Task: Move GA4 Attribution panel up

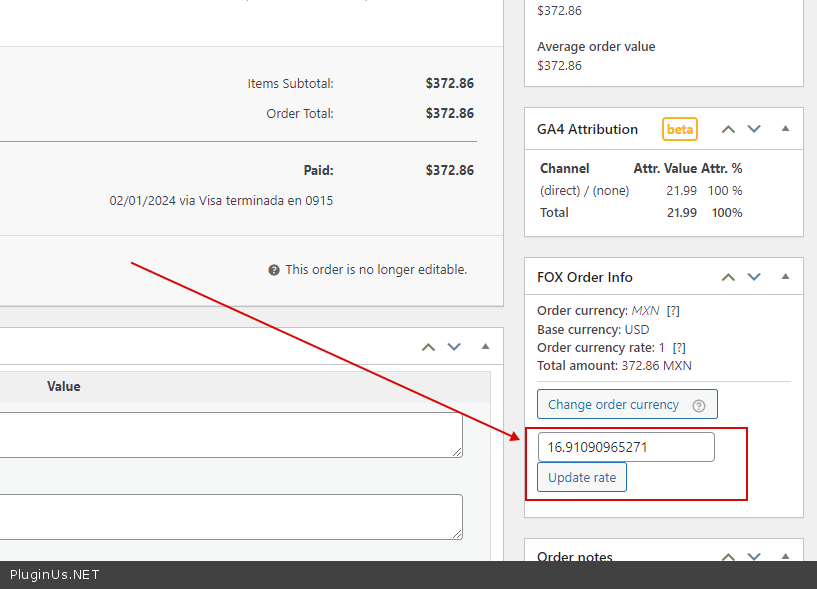Action: point(728,129)
